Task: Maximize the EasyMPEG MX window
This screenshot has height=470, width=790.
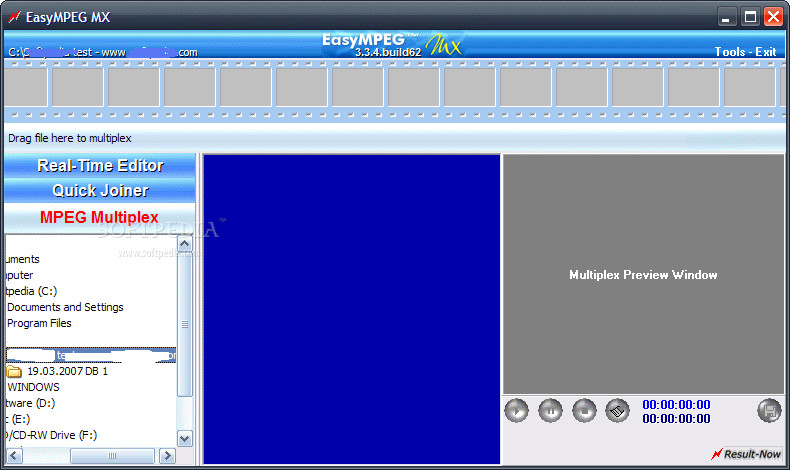Action: (x=750, y=17)
